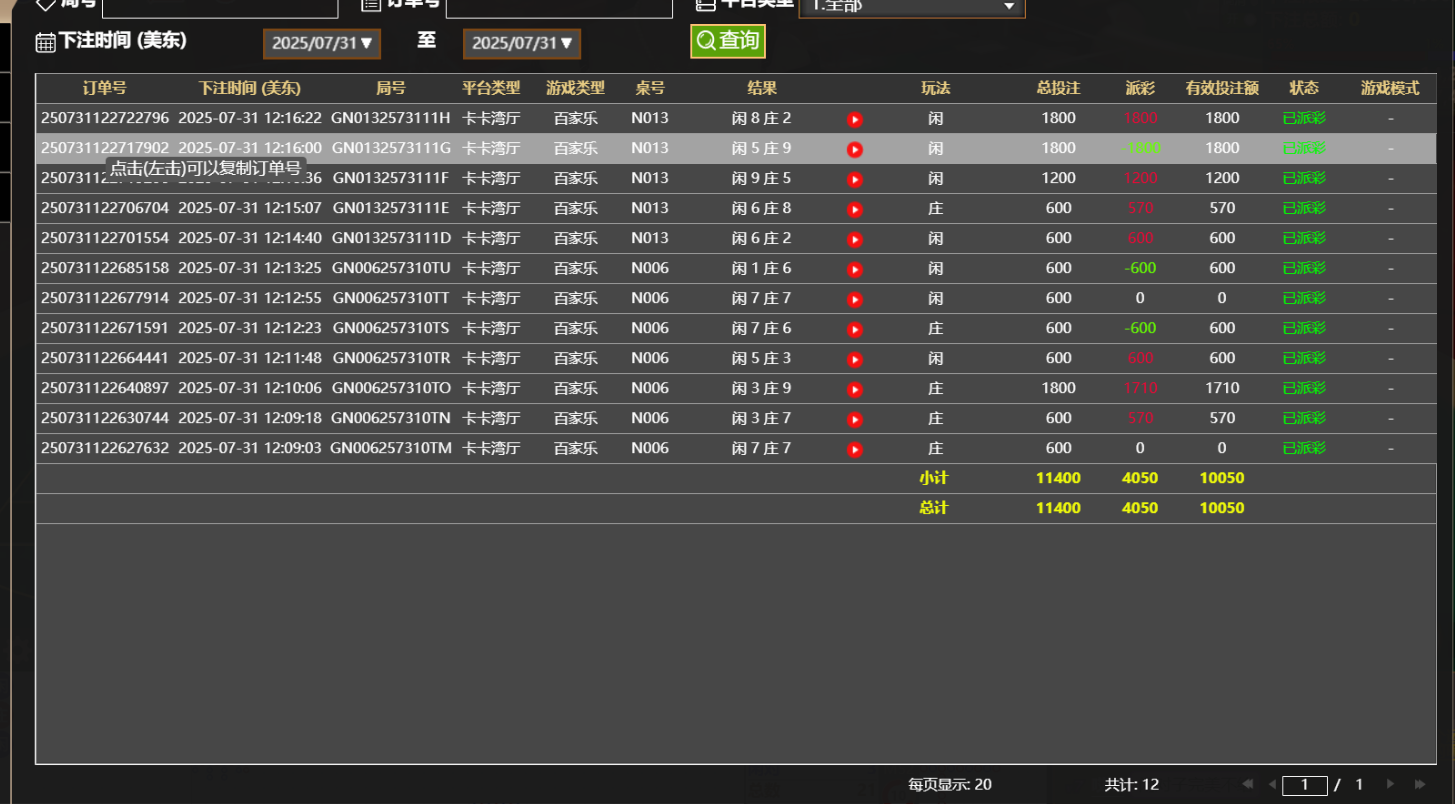Jump to the first page arrow

1247,785
